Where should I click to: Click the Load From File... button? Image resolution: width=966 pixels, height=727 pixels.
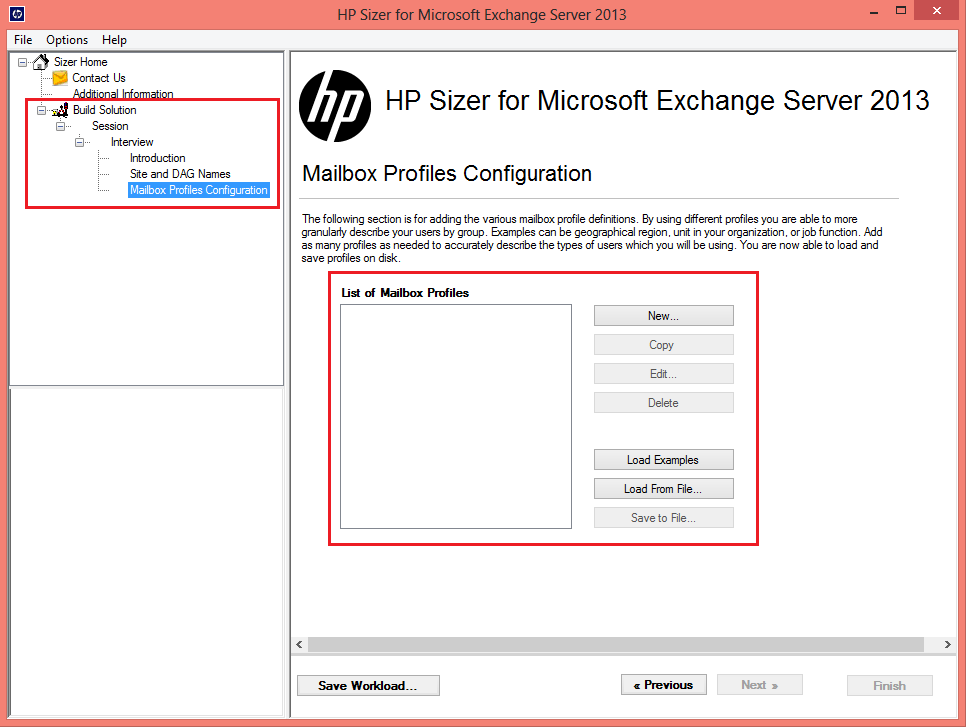(x=664, y=489)
